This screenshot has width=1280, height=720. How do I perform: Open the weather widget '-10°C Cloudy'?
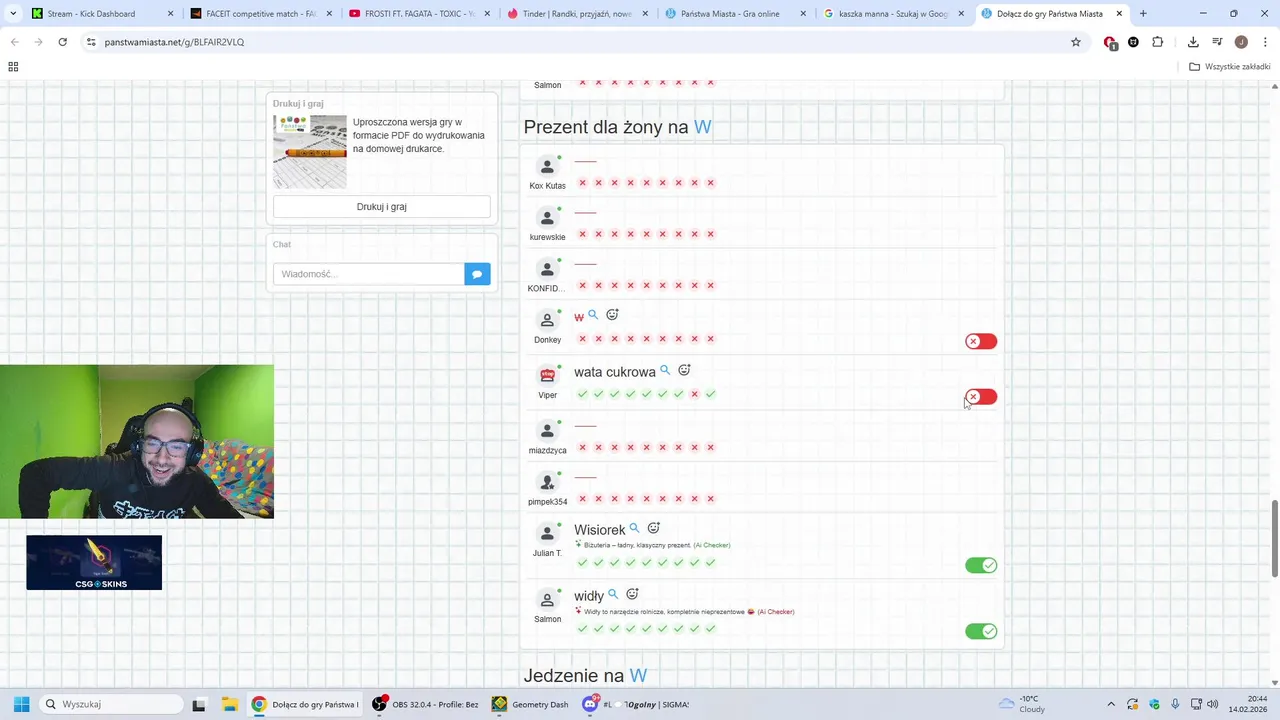1020,704
